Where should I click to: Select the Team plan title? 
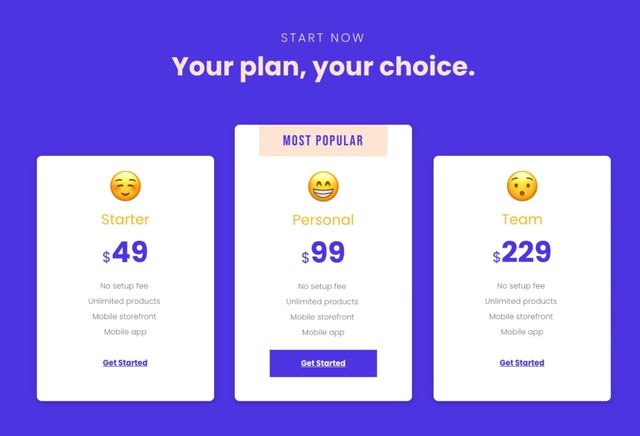click(x=522, y=219)
